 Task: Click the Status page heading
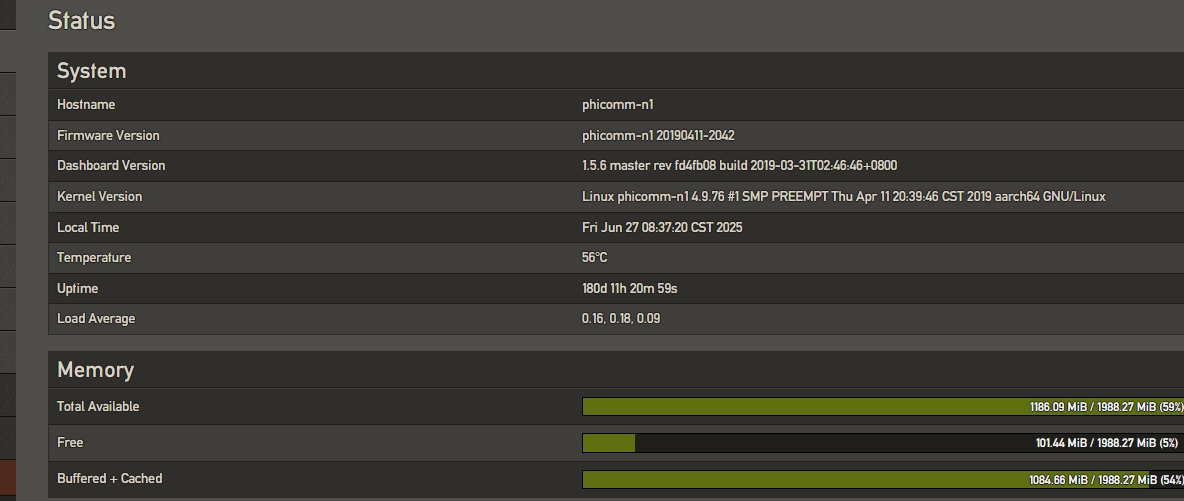point(82,20)
